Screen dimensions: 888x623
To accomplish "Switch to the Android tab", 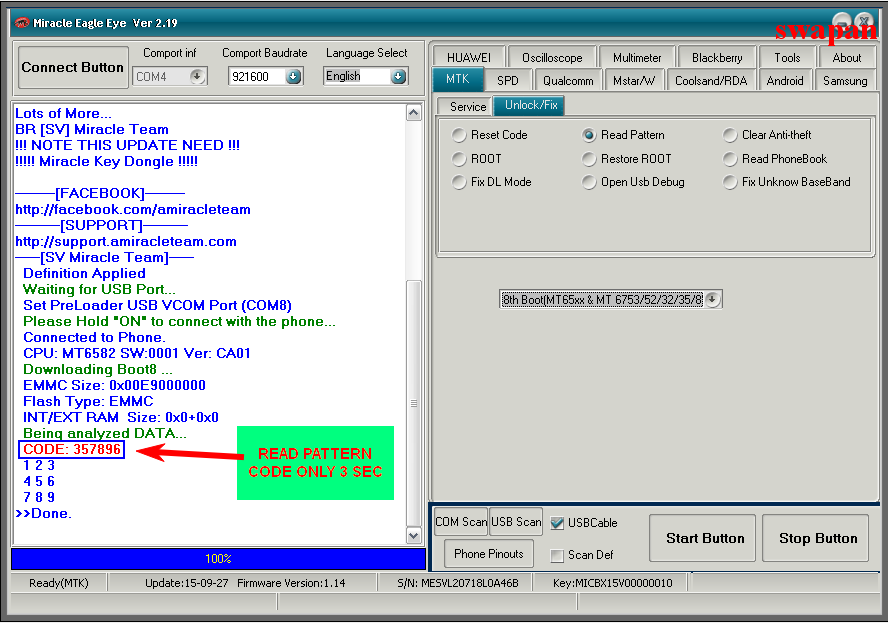I will click(x=785, y=80).
